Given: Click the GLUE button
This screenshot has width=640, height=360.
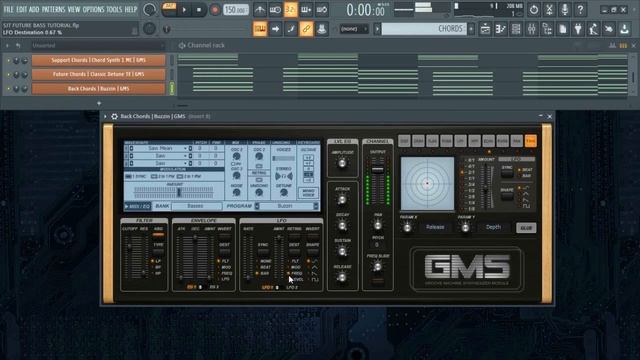Looking at the screenshot, I should [x=526, y=228].
